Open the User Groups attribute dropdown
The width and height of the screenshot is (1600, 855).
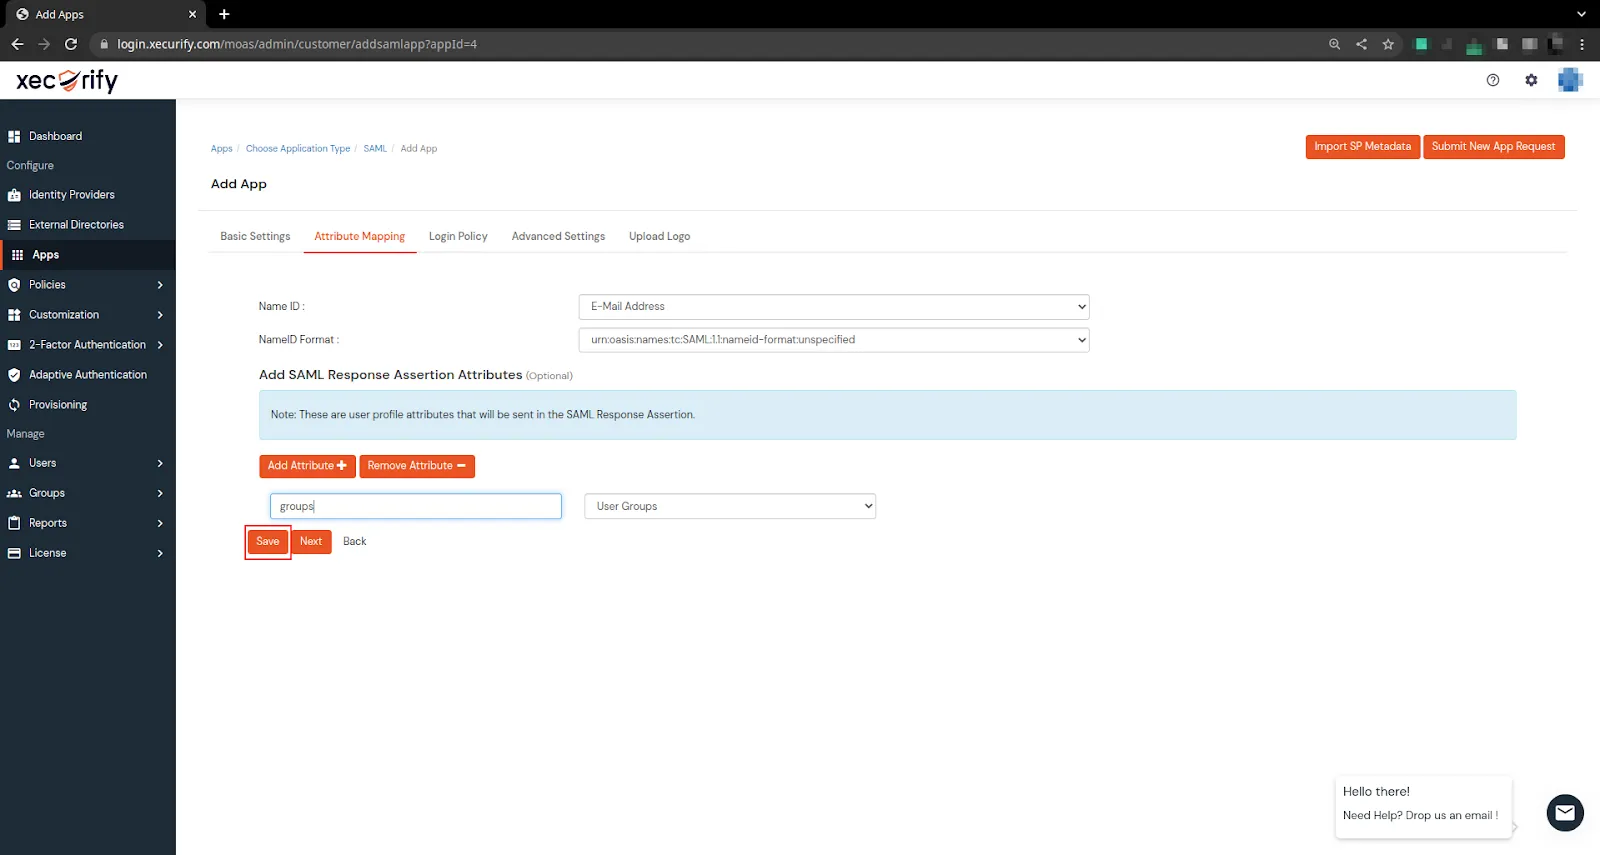(x=730, y=506)
